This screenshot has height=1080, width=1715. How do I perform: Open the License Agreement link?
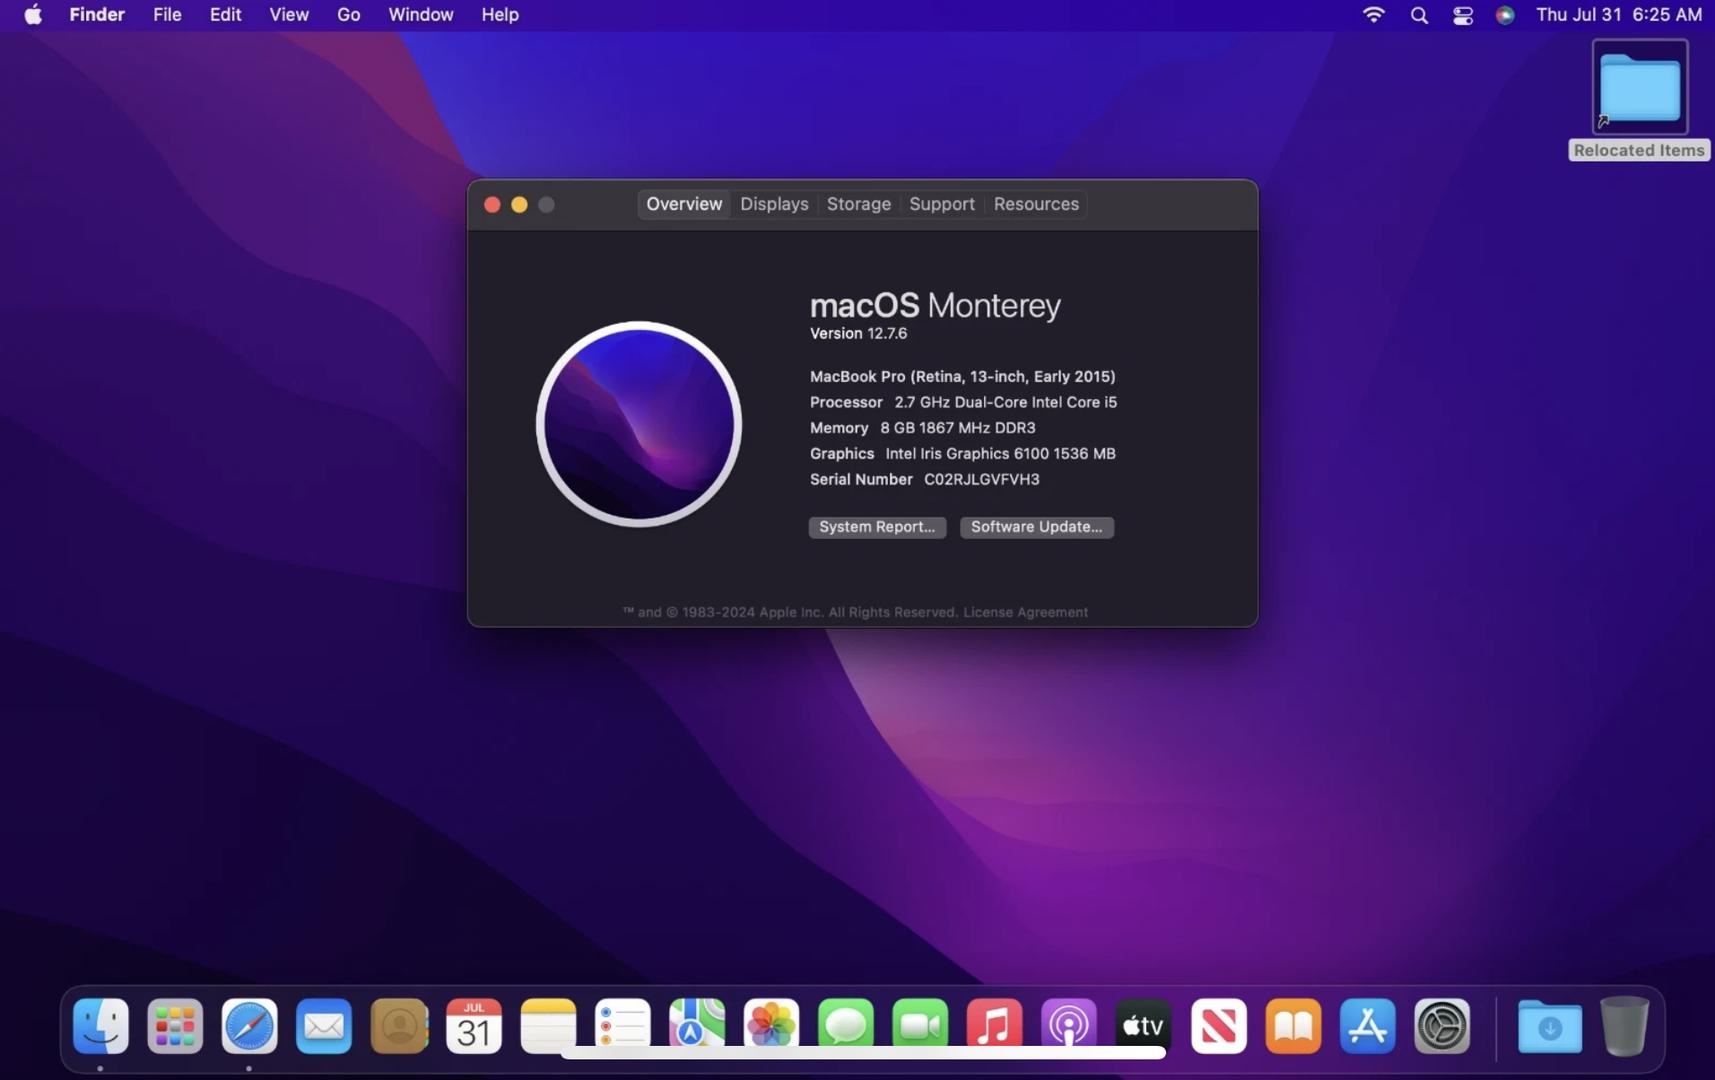[x=1025, y=612]
